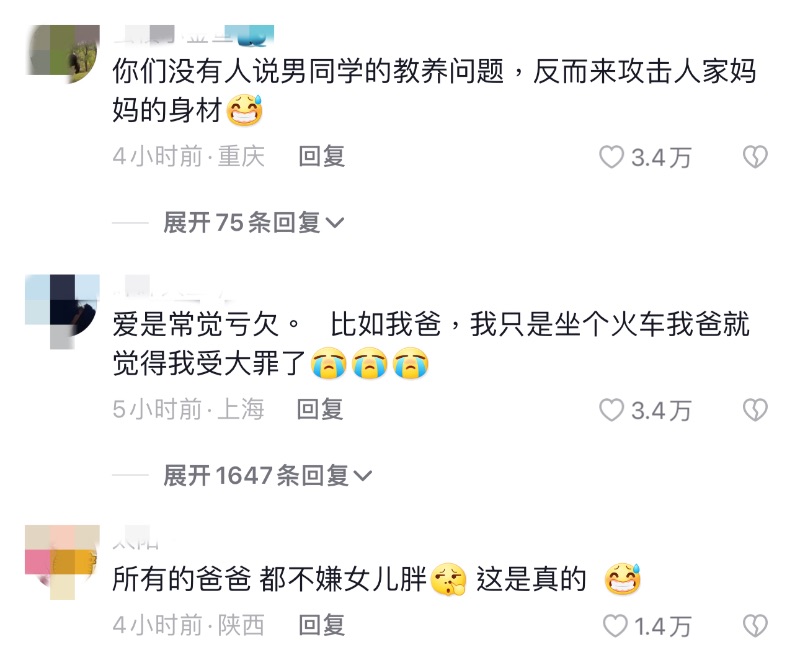Tap broken heart on Shanghai comment

[x=755, y=410]
